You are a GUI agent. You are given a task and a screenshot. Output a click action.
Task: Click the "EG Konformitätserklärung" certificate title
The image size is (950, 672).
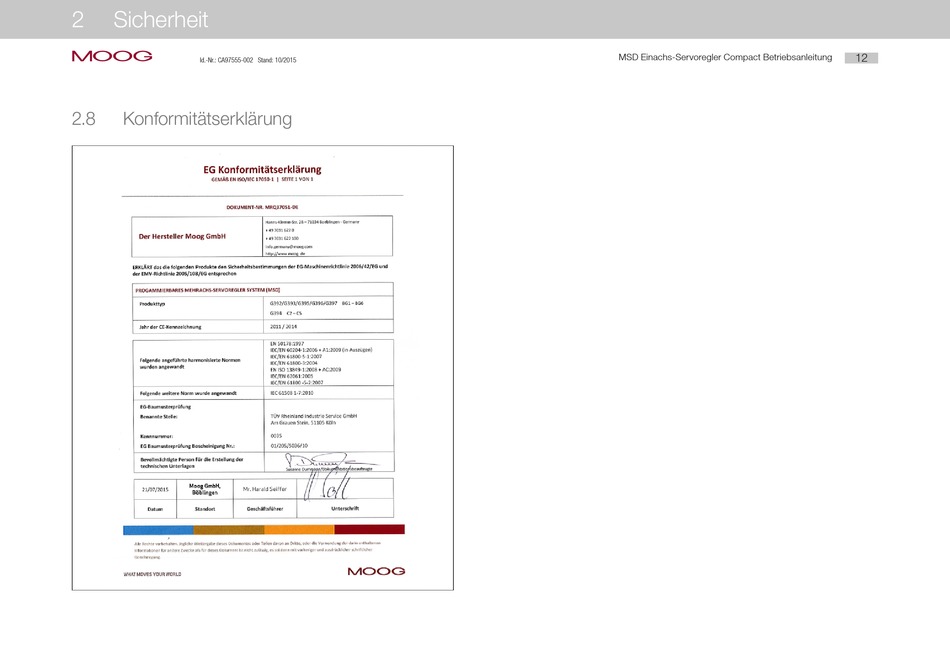click(262, 170)
